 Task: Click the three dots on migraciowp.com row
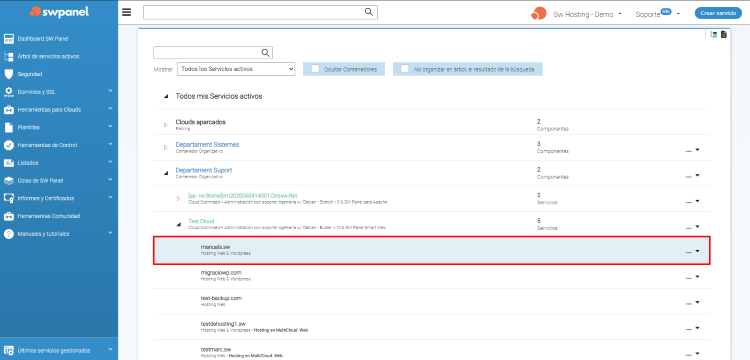pos(688,278)
